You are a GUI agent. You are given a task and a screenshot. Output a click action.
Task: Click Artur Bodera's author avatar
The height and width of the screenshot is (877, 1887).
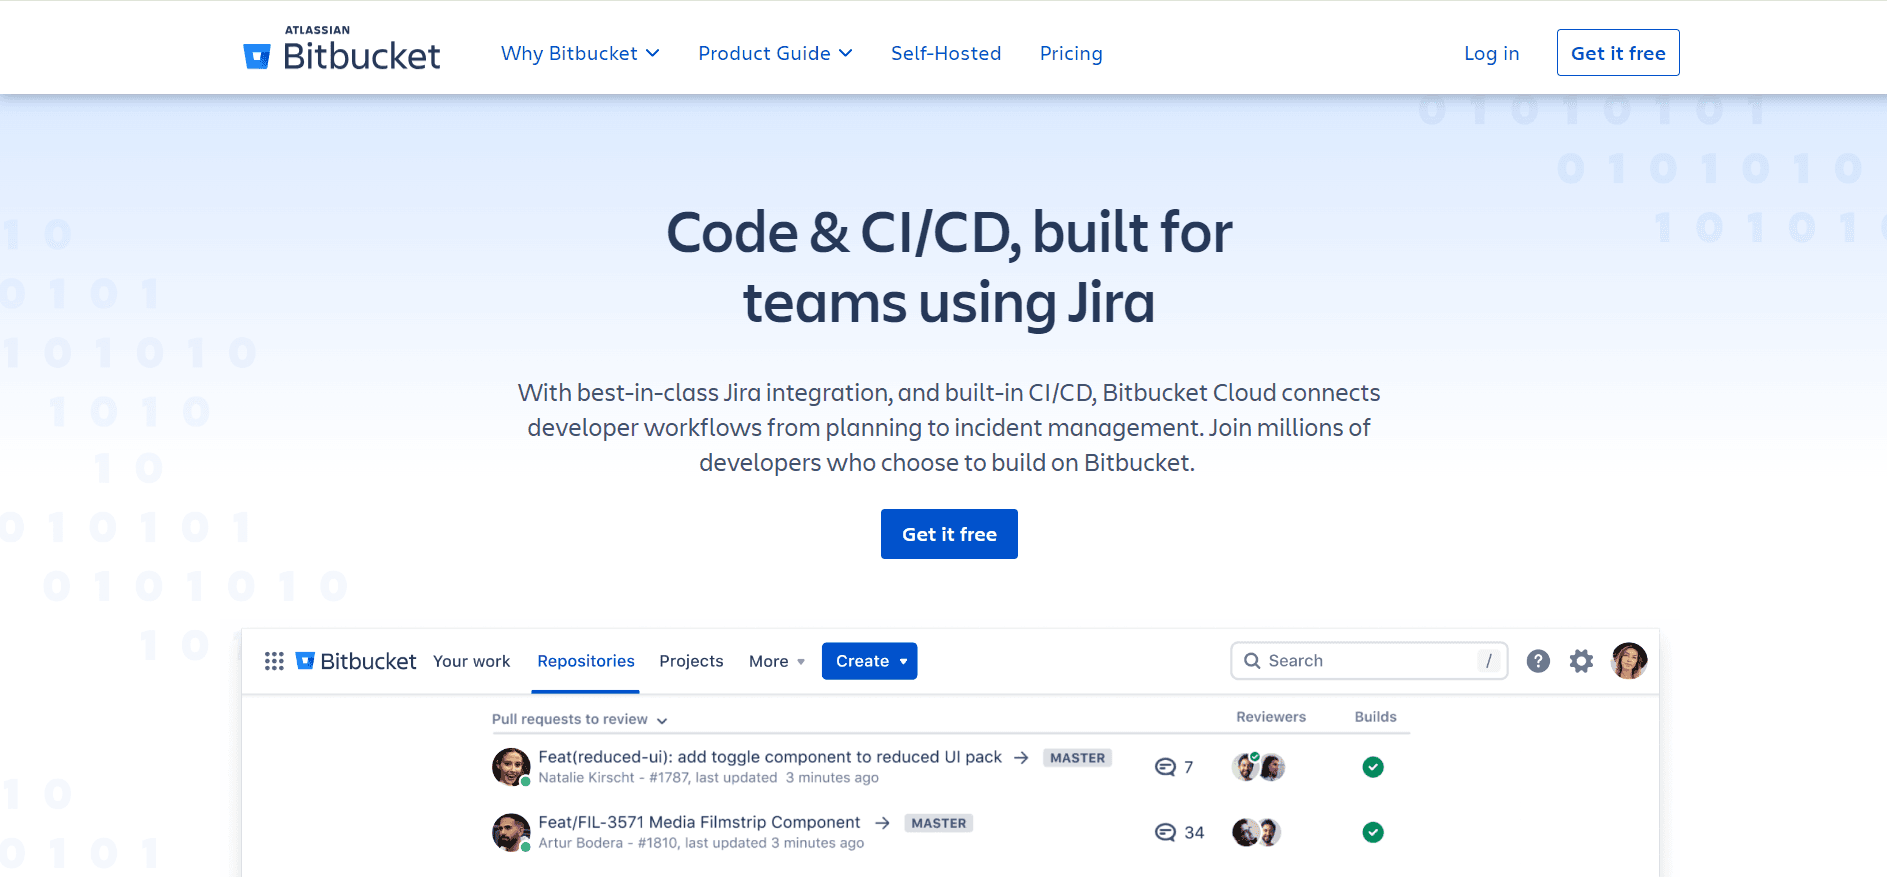(x=511, y=832)
